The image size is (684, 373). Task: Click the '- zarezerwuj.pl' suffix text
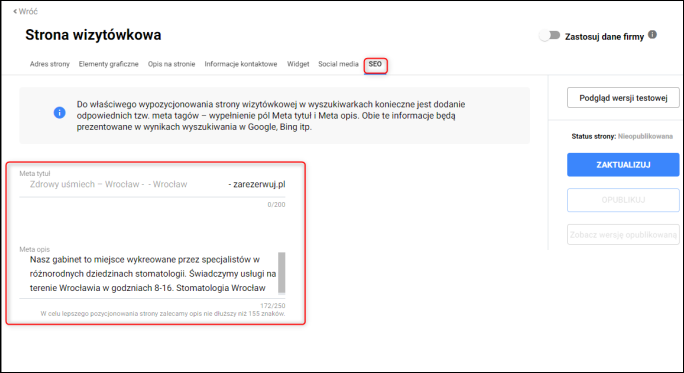pos(257,185)
